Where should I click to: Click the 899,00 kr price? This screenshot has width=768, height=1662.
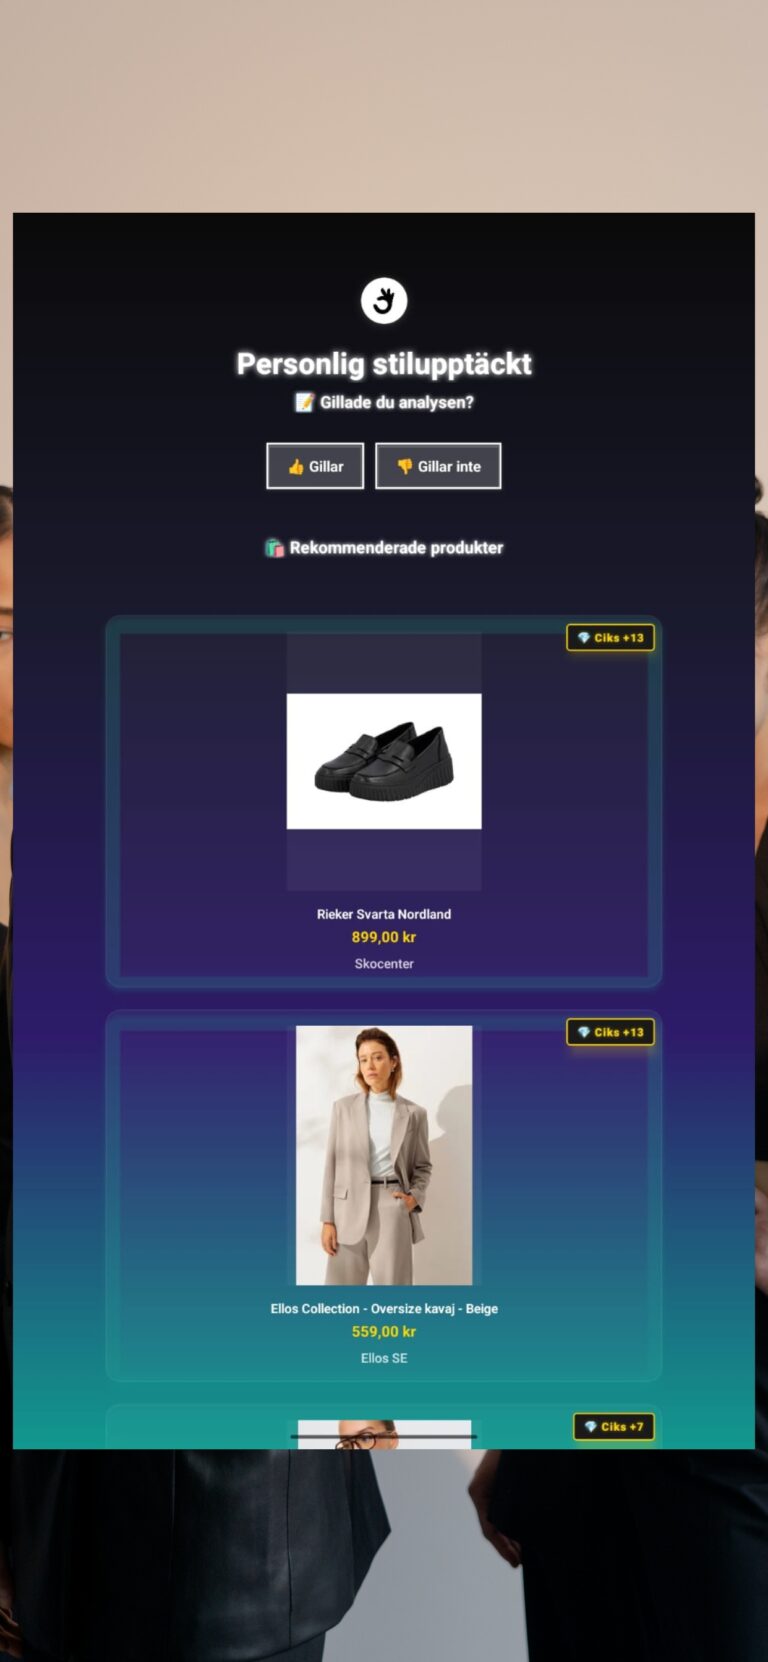coord(384,937)
